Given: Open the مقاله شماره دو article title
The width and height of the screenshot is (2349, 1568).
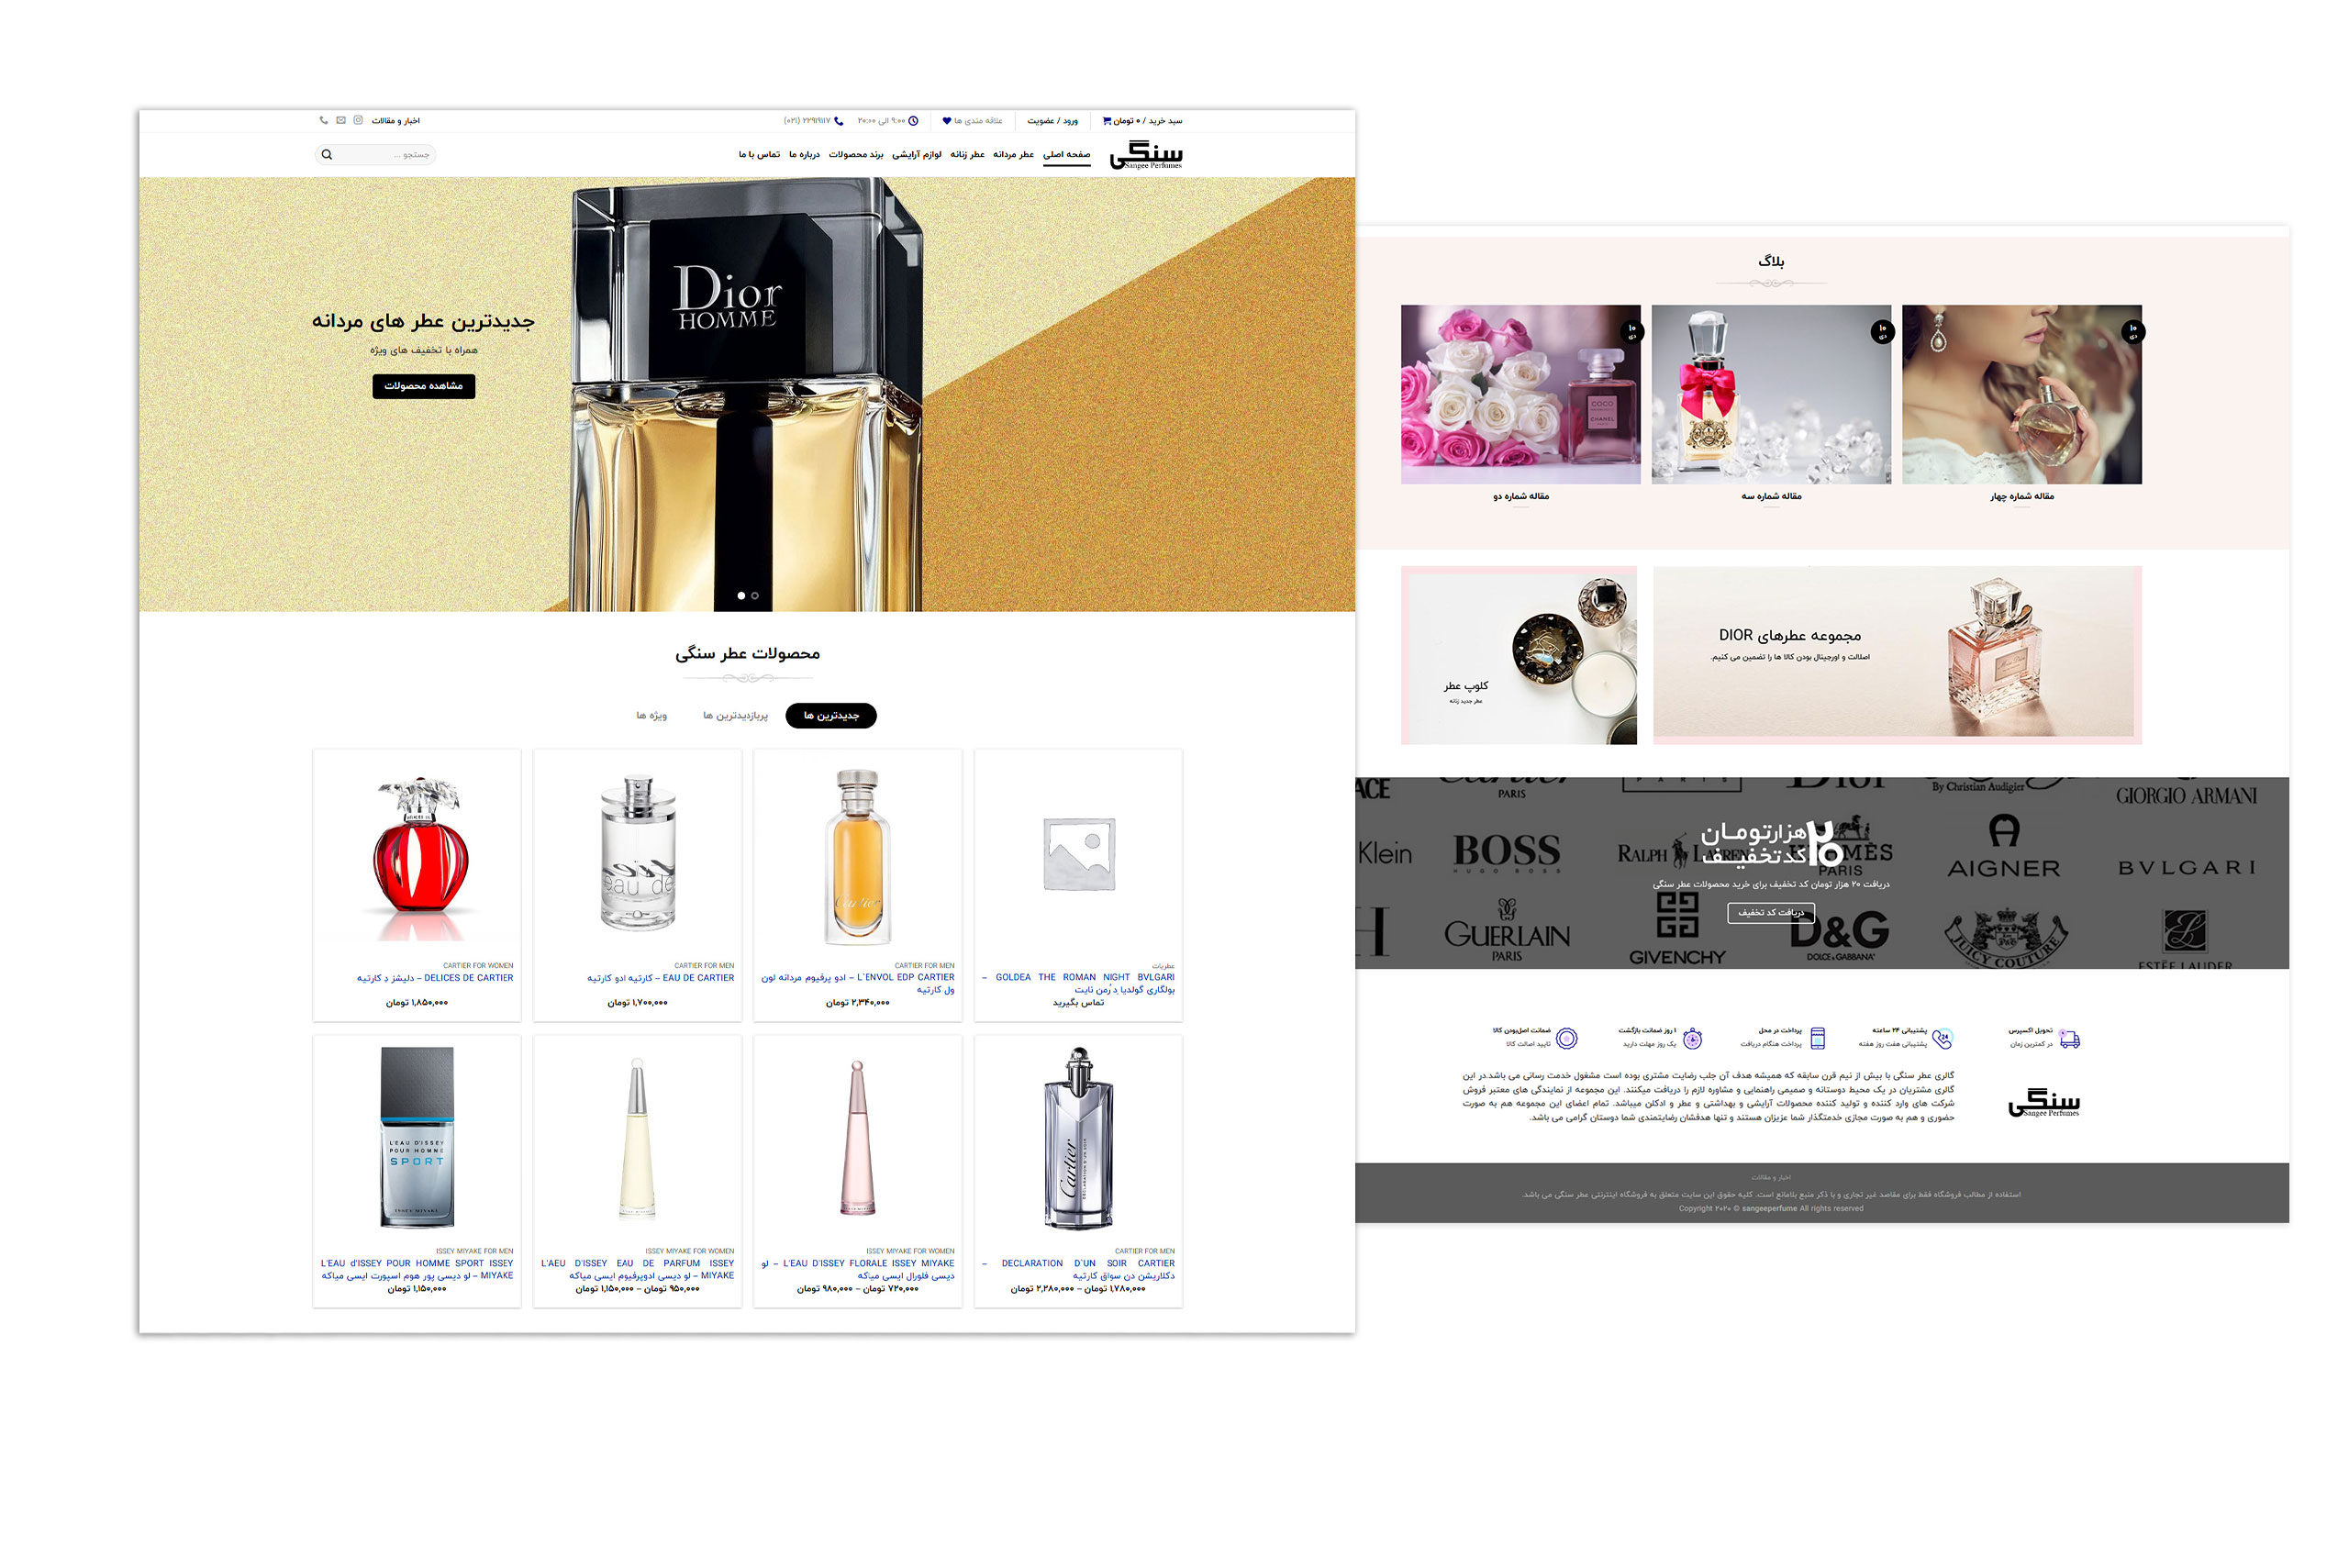Looking at the screenshot, I should coord(1521,497).
